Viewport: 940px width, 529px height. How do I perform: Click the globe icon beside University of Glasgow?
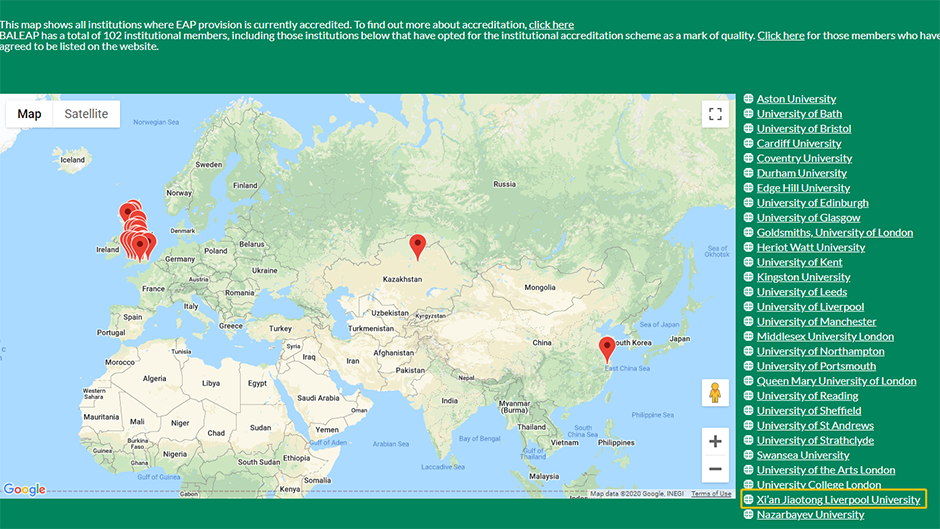[748, 218]
